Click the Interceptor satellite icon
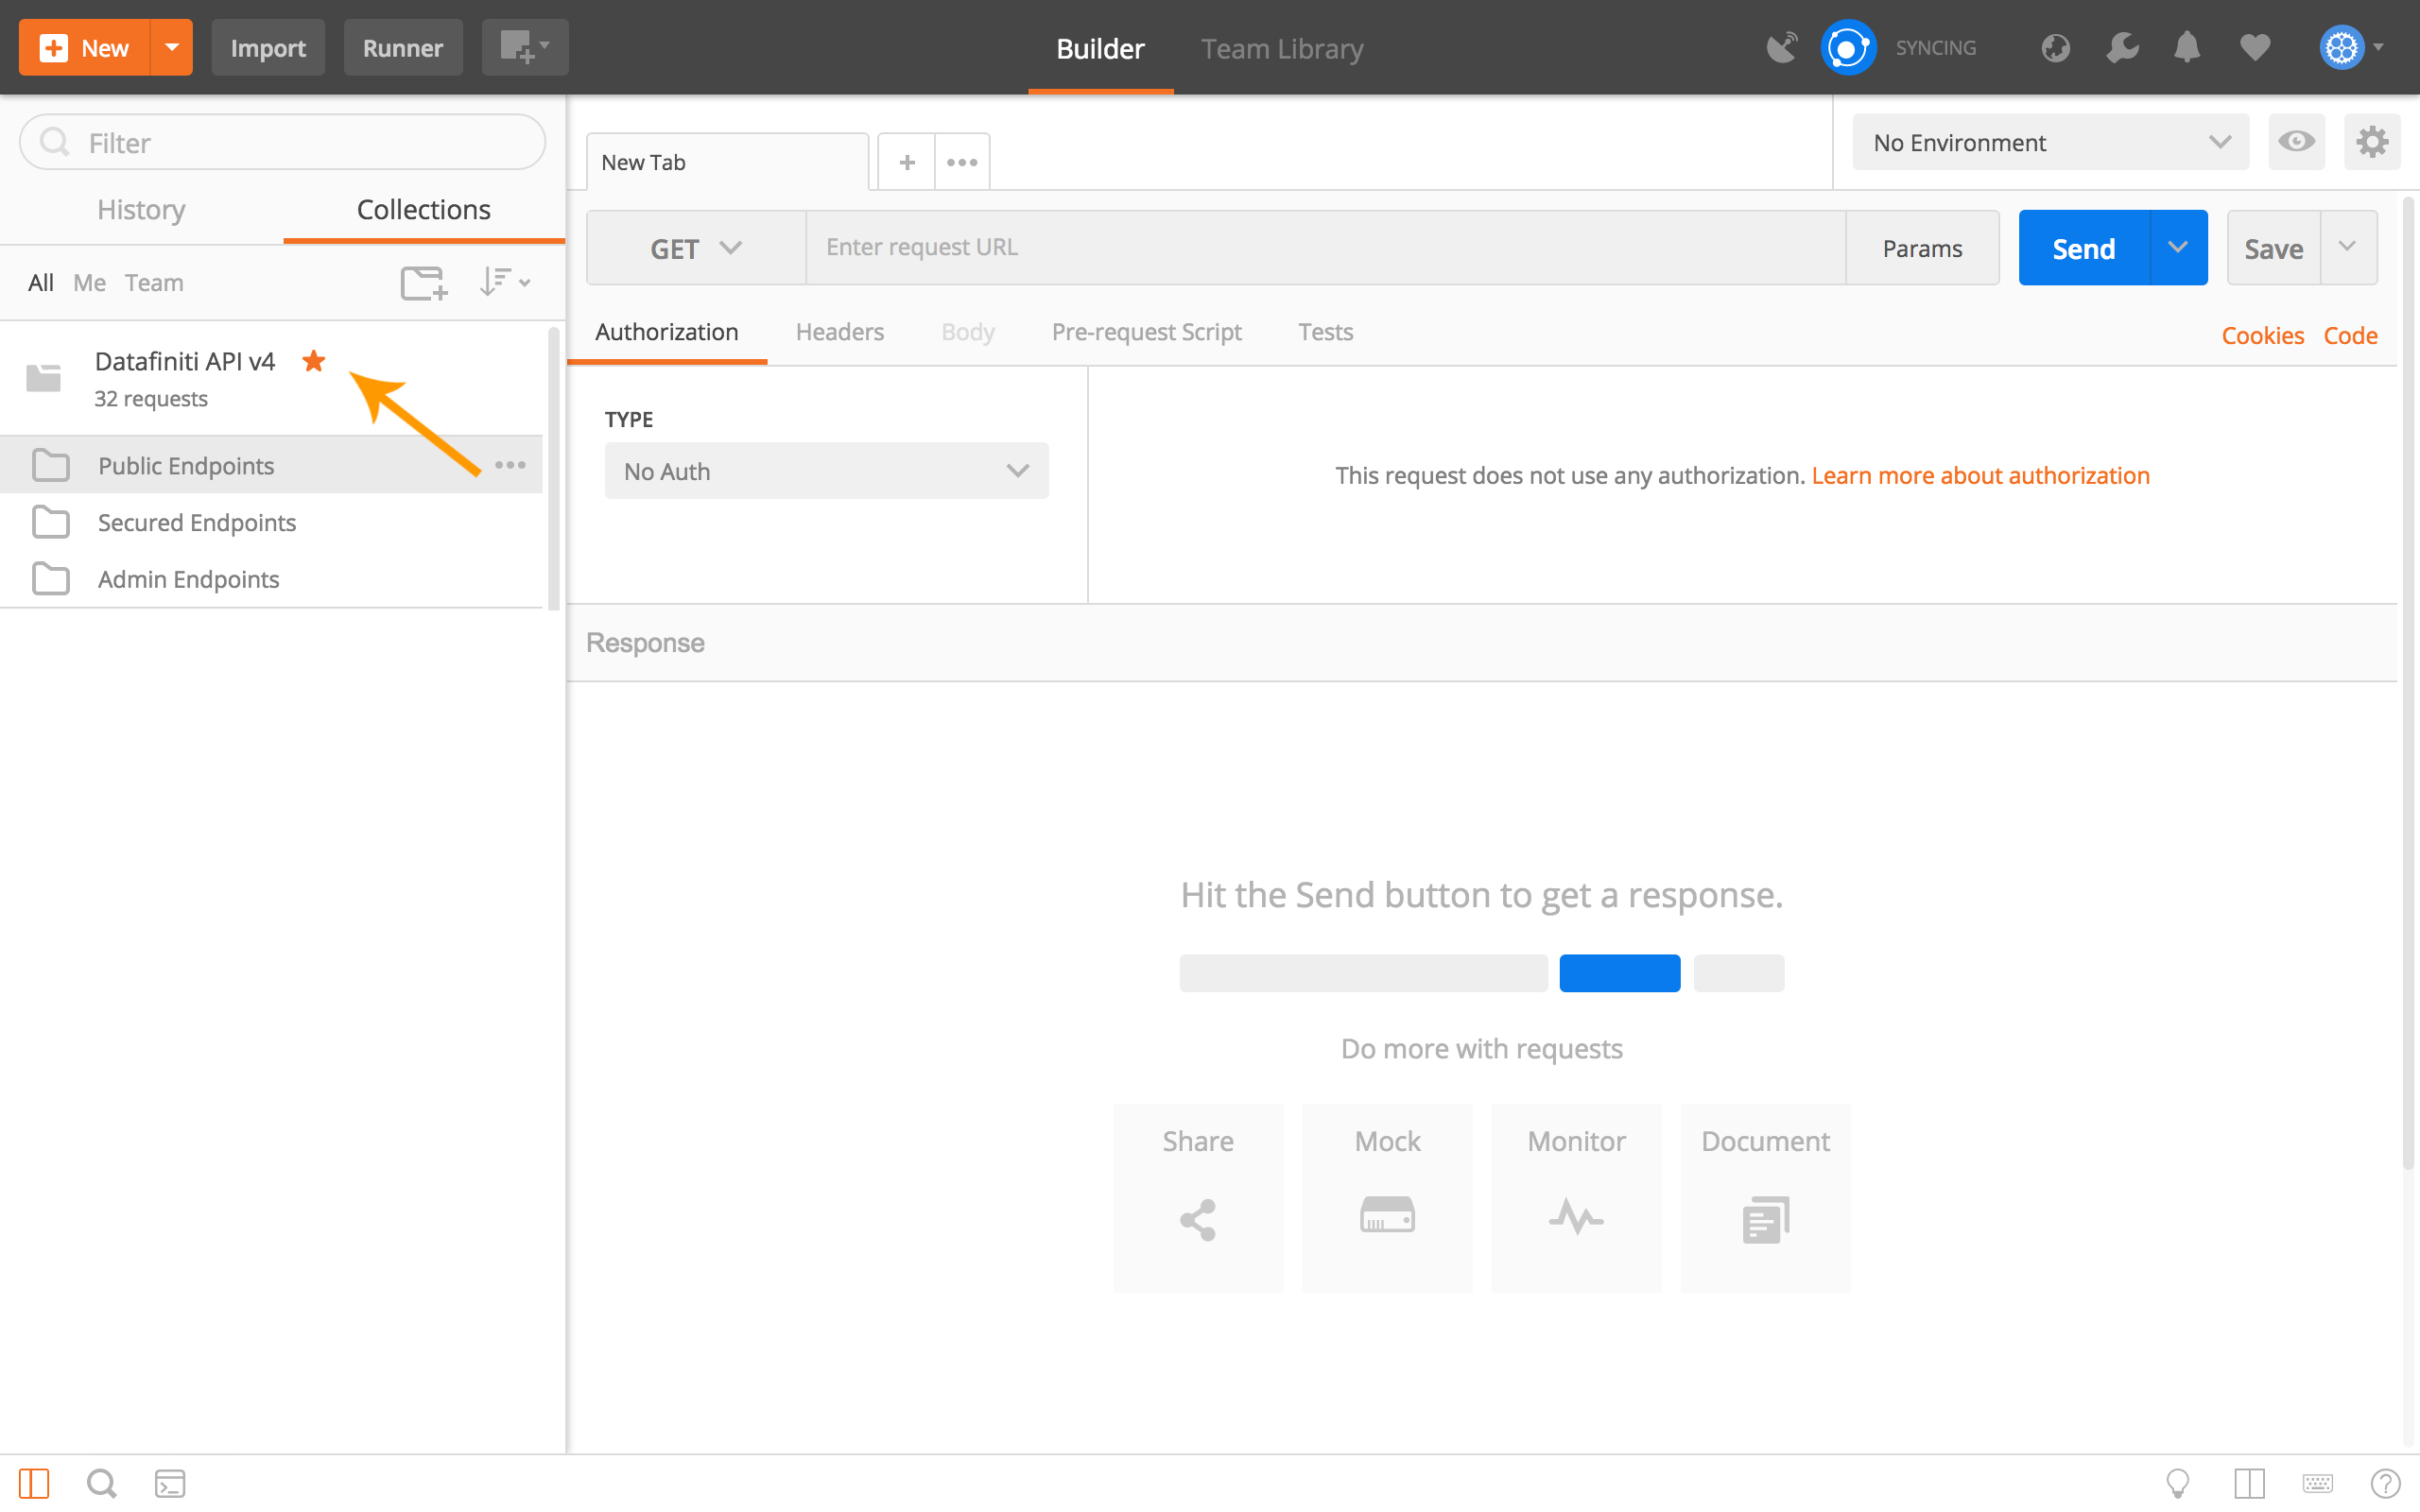2420x1512 pixels. tap(1781, 47)
